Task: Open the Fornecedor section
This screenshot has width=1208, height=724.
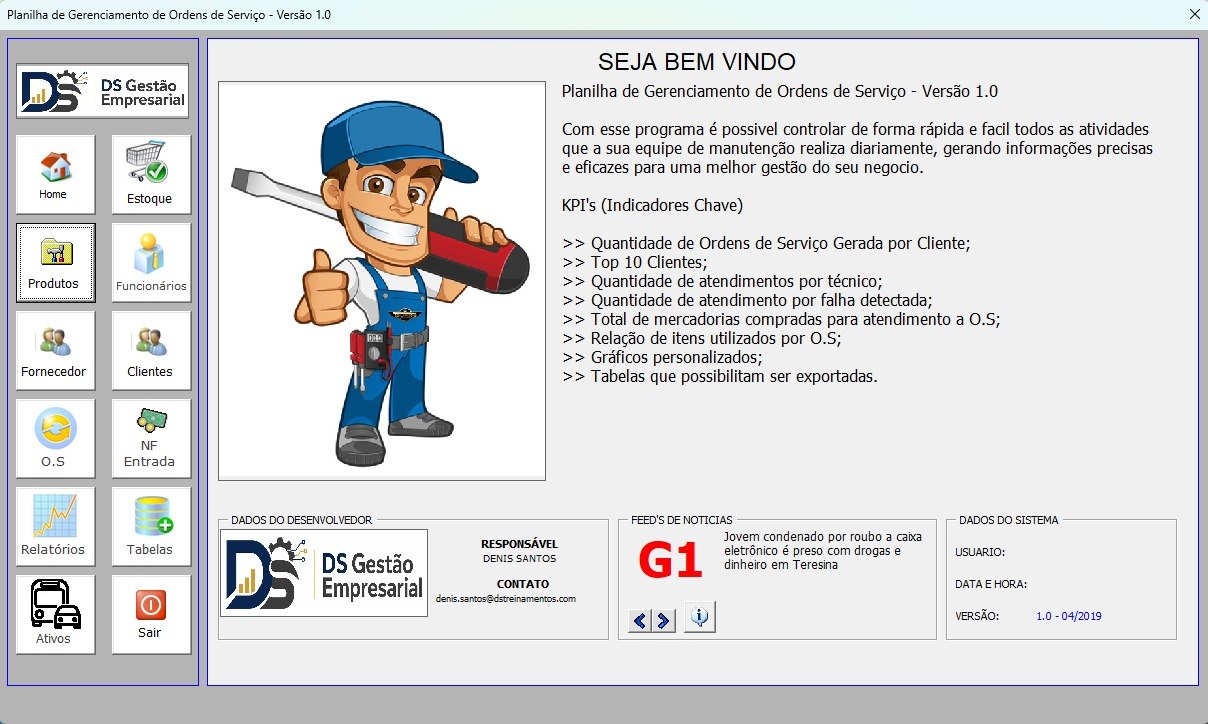Action: tap(56, 350)
